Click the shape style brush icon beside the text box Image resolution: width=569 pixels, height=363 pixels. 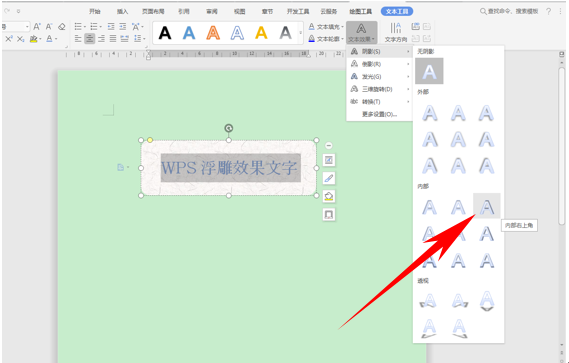pos(329,178)
